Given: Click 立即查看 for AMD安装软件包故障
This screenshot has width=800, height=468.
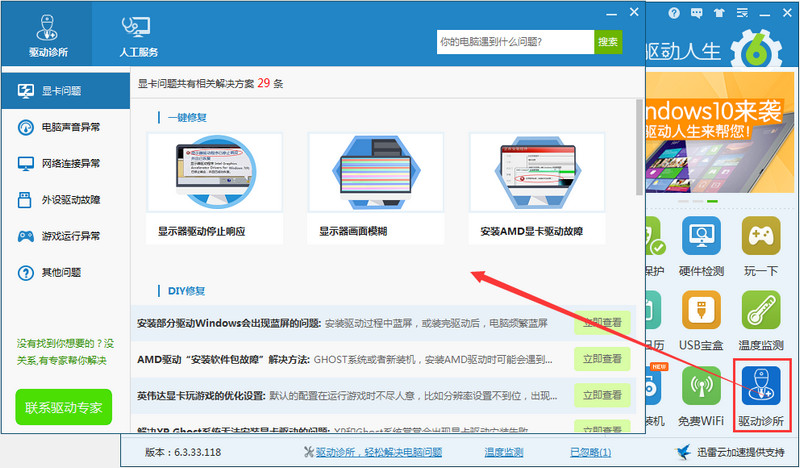Looking at the screenshot, I should point(602,359).
